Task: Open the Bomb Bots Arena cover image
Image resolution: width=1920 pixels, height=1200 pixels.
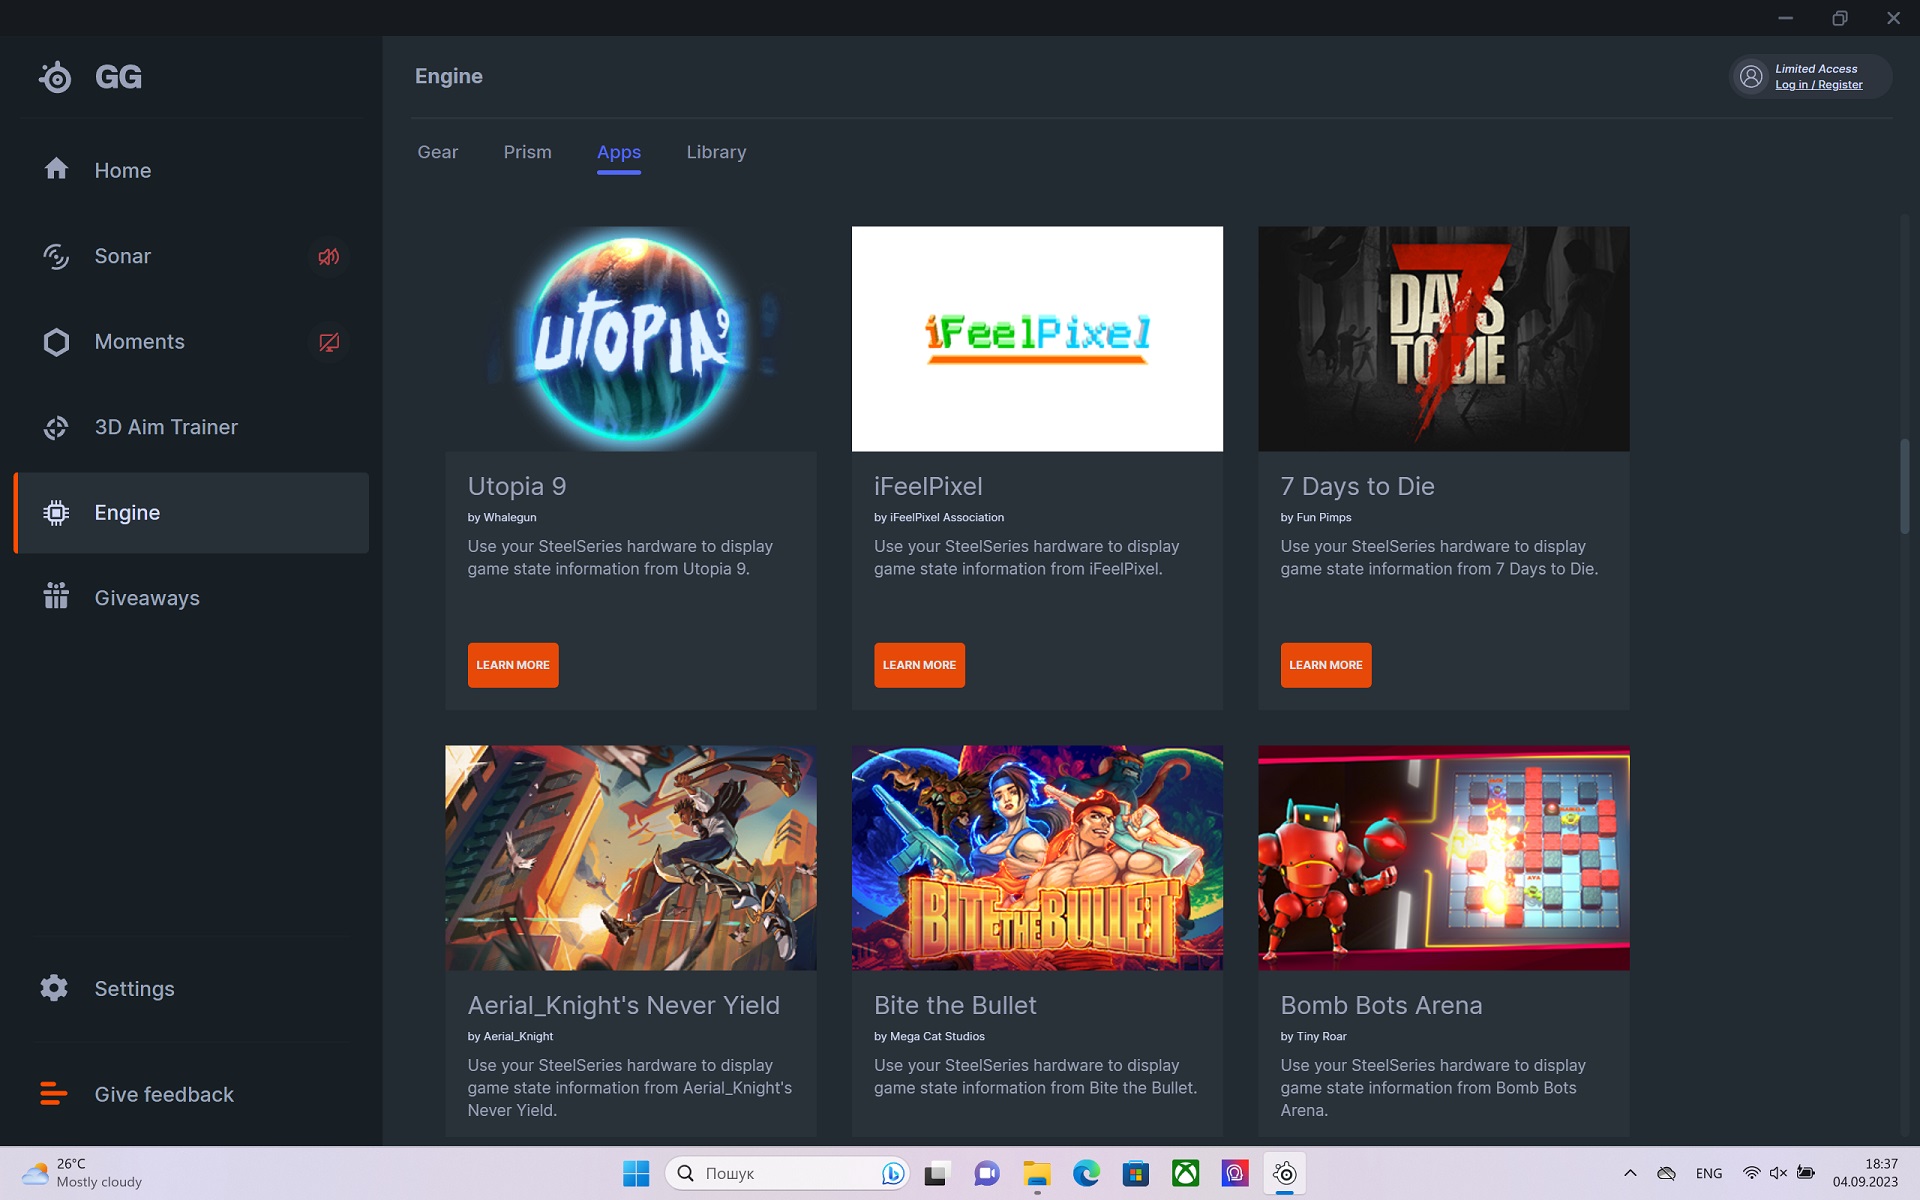Action: point(1444,857)
